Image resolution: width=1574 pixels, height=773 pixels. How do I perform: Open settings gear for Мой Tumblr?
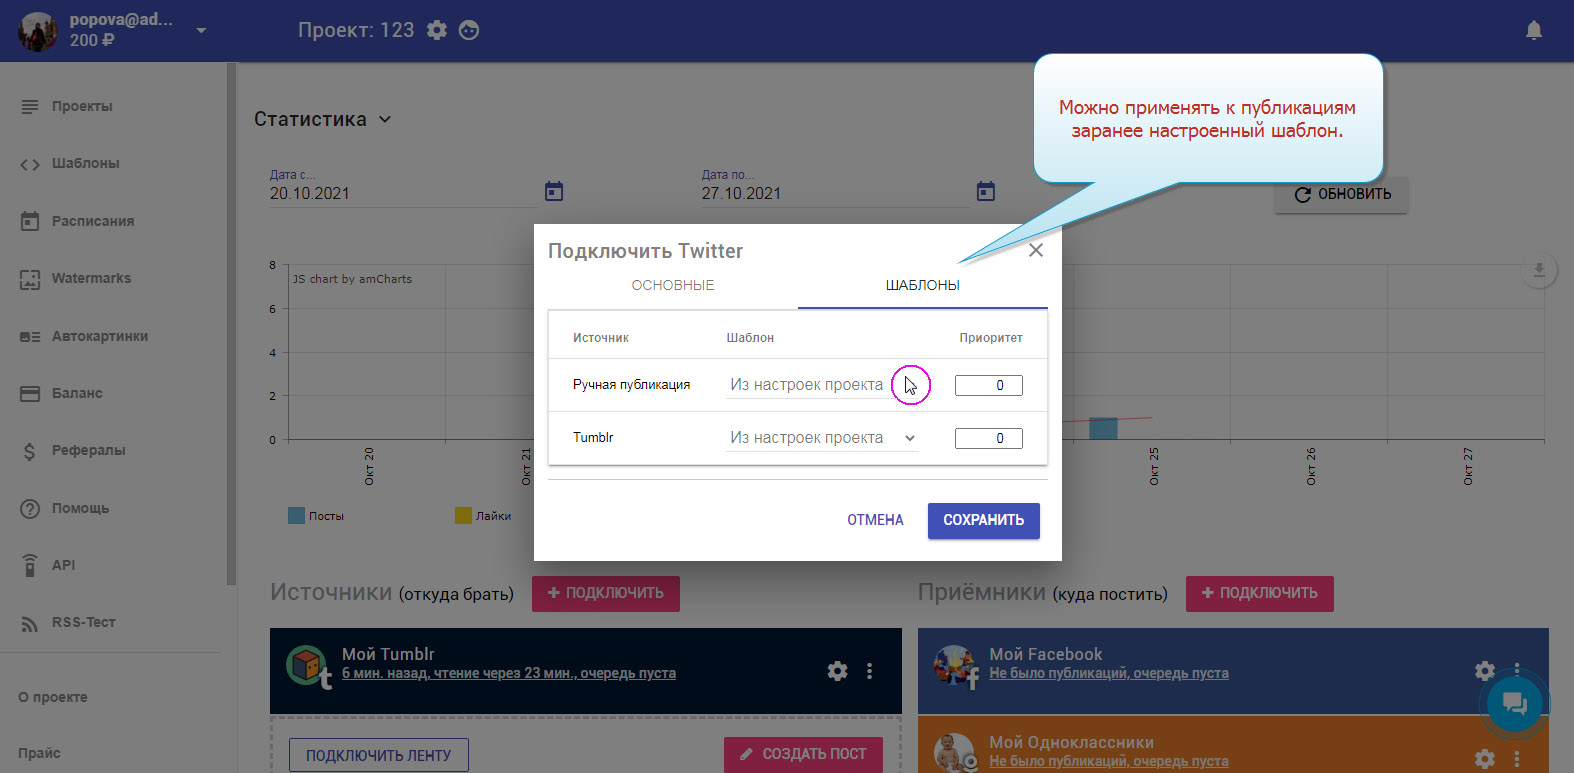point(837,671)
